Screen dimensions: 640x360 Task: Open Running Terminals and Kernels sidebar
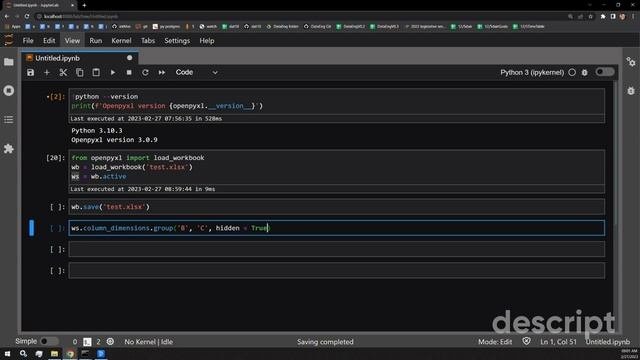click(x=9, y=91)
